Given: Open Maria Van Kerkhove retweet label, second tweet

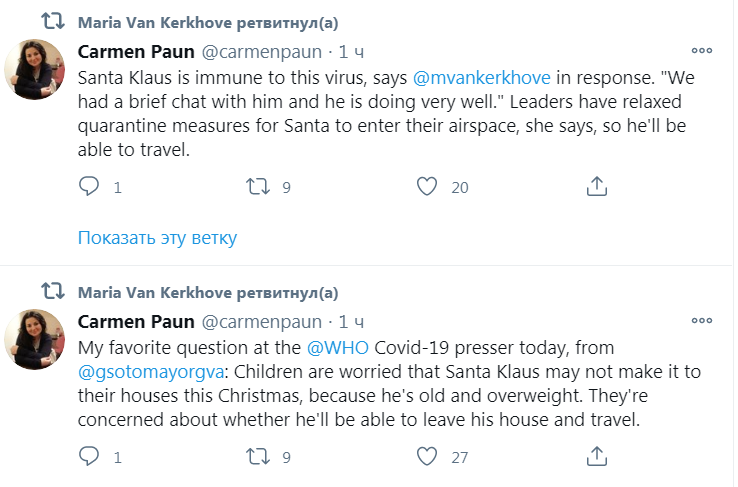Looking at the screenshot, I should pos(208,292).
